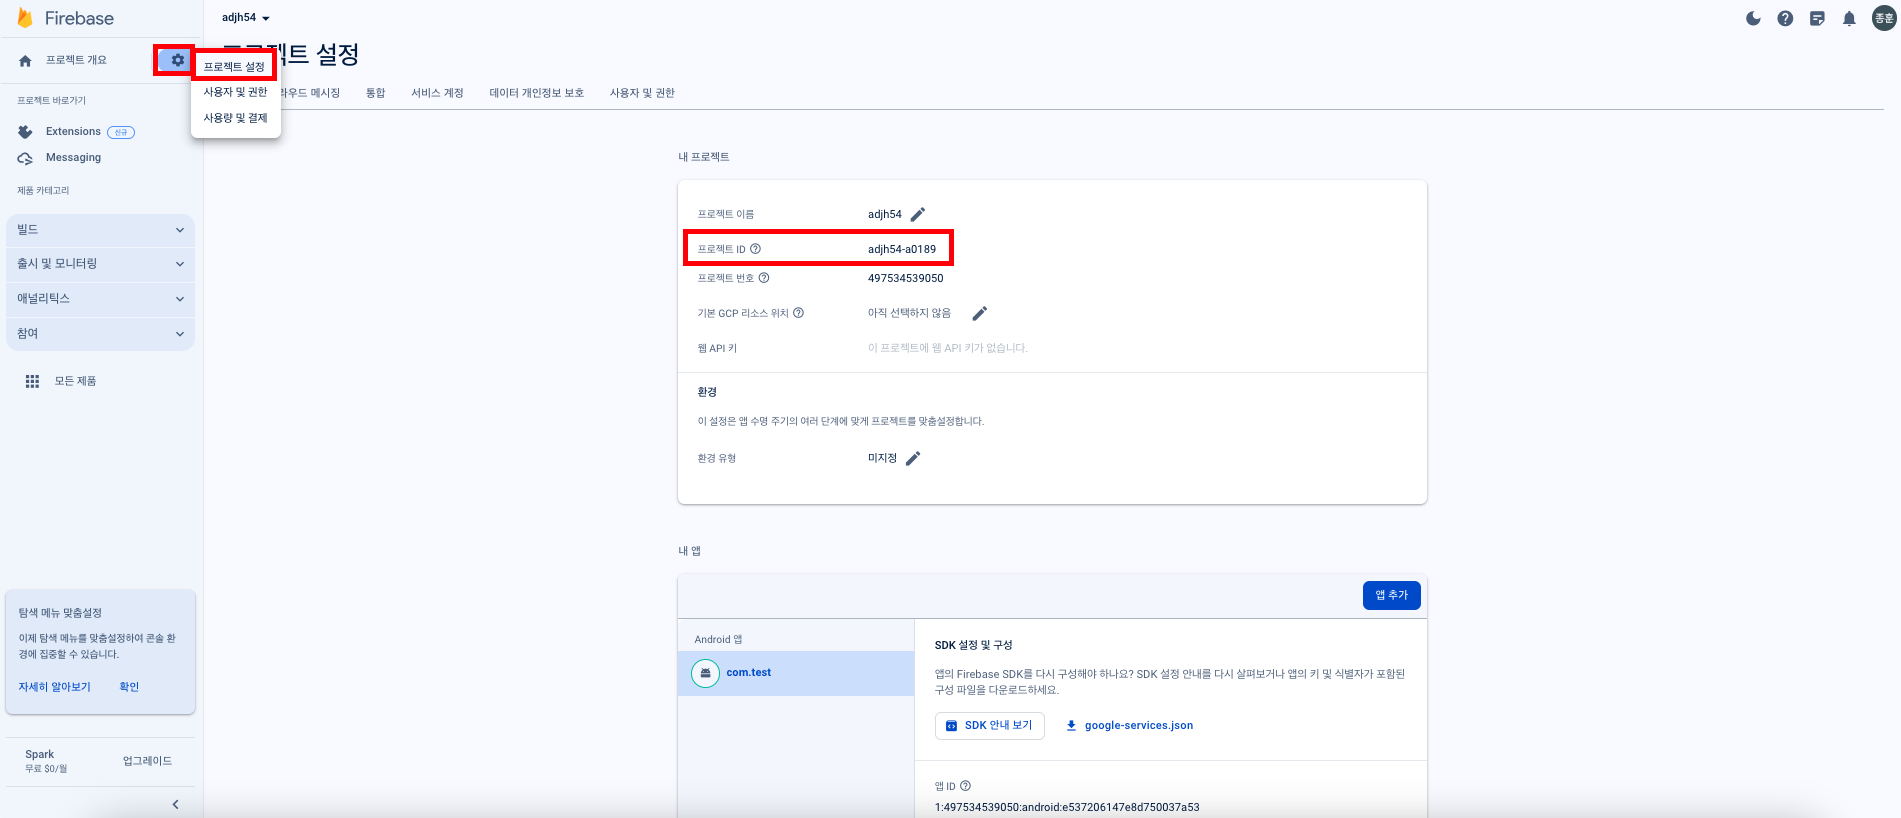Viewport: 1901px width, 818px height.
Task: Expand the 출시 및 모니터링 section
Action: pyautogui.click(x=100, y=264)
